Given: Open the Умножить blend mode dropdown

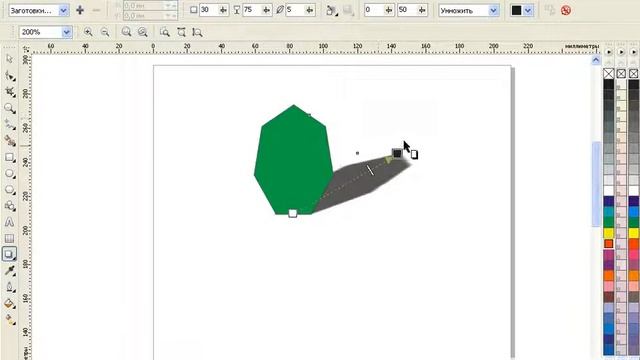Looking at the screenshot, I should (x=493, y=11).
